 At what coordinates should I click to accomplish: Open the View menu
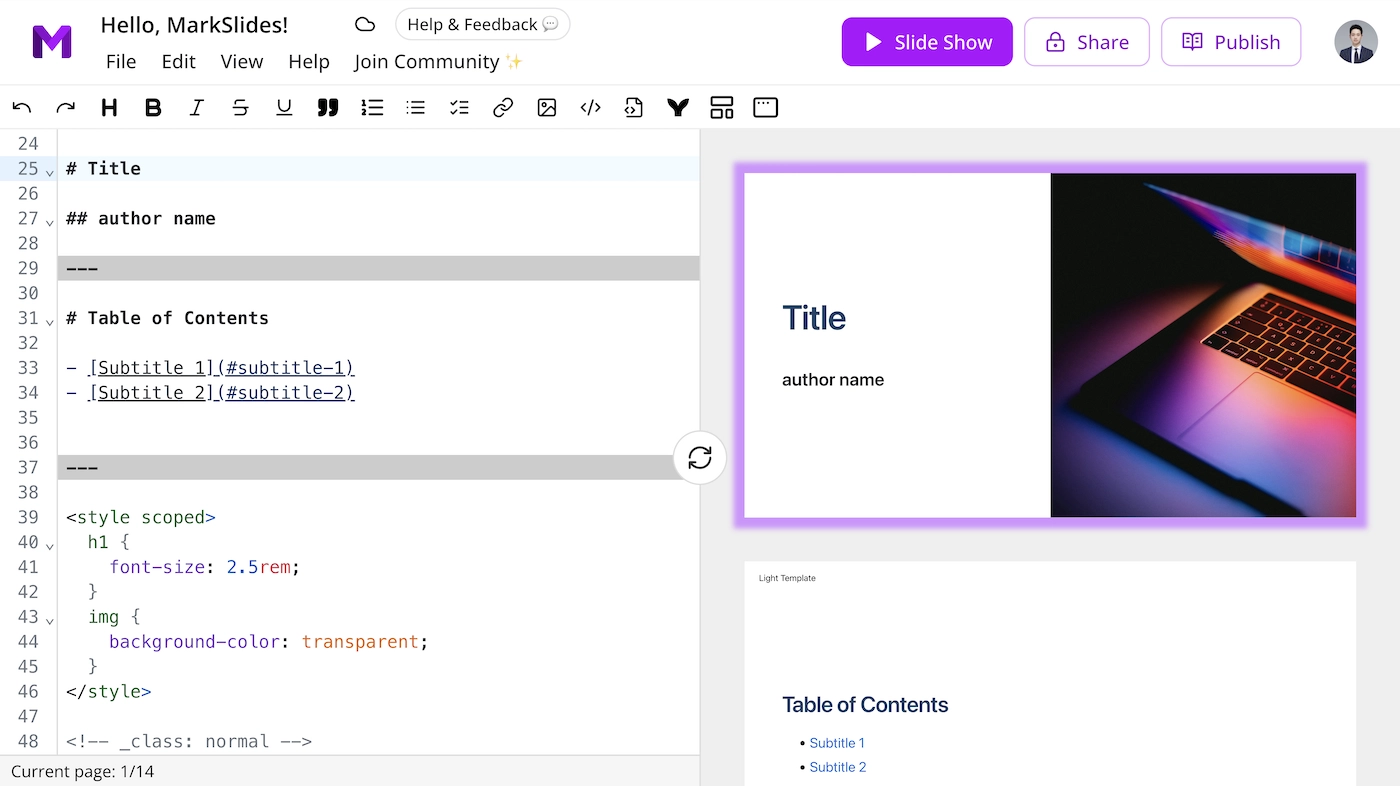click(x=242, y=61)
